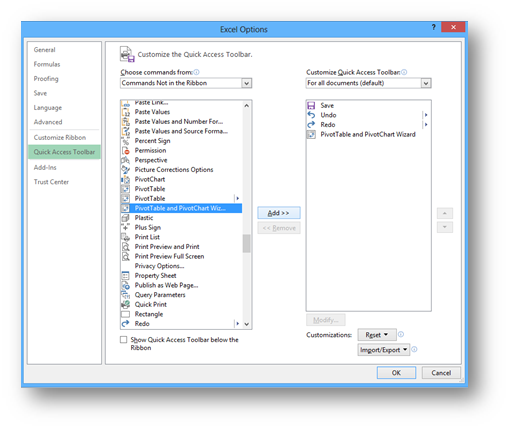This screenshot has height=430, width=510.
Task: Open the Choose commands from dropdown
Action: 246,83
